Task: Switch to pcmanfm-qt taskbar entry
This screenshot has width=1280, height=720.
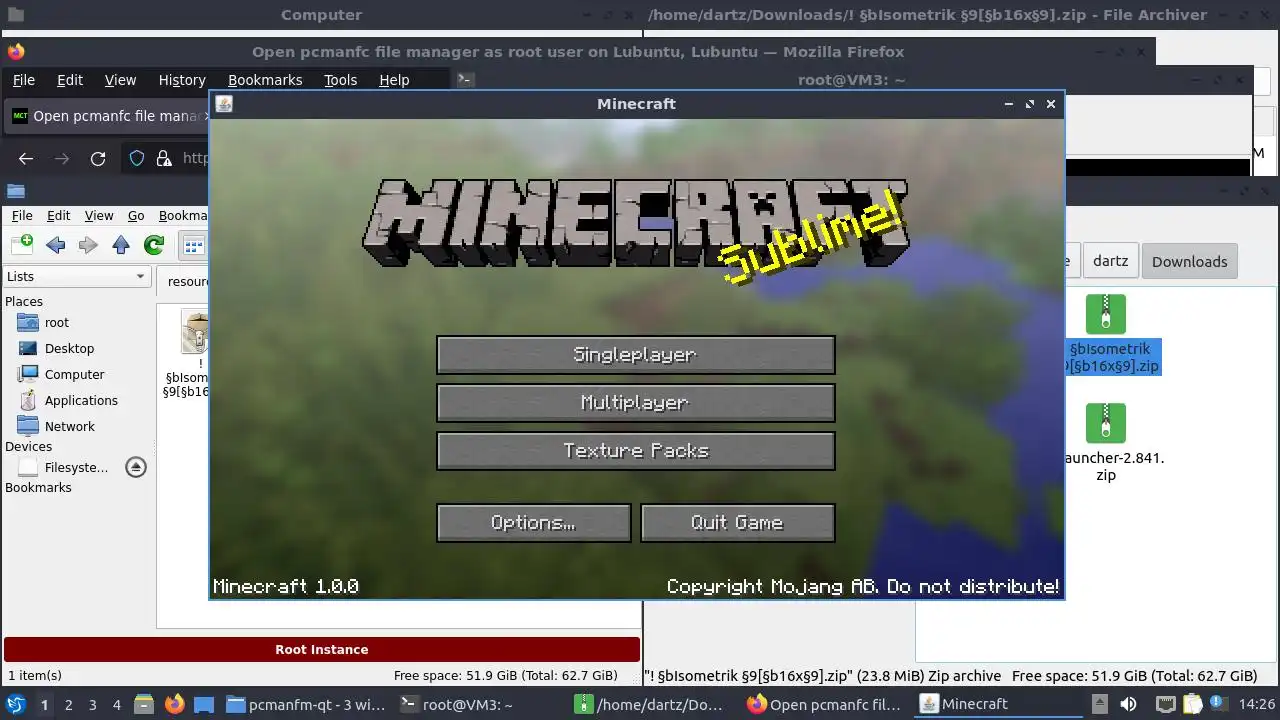Action: click(x=306, y=705)
